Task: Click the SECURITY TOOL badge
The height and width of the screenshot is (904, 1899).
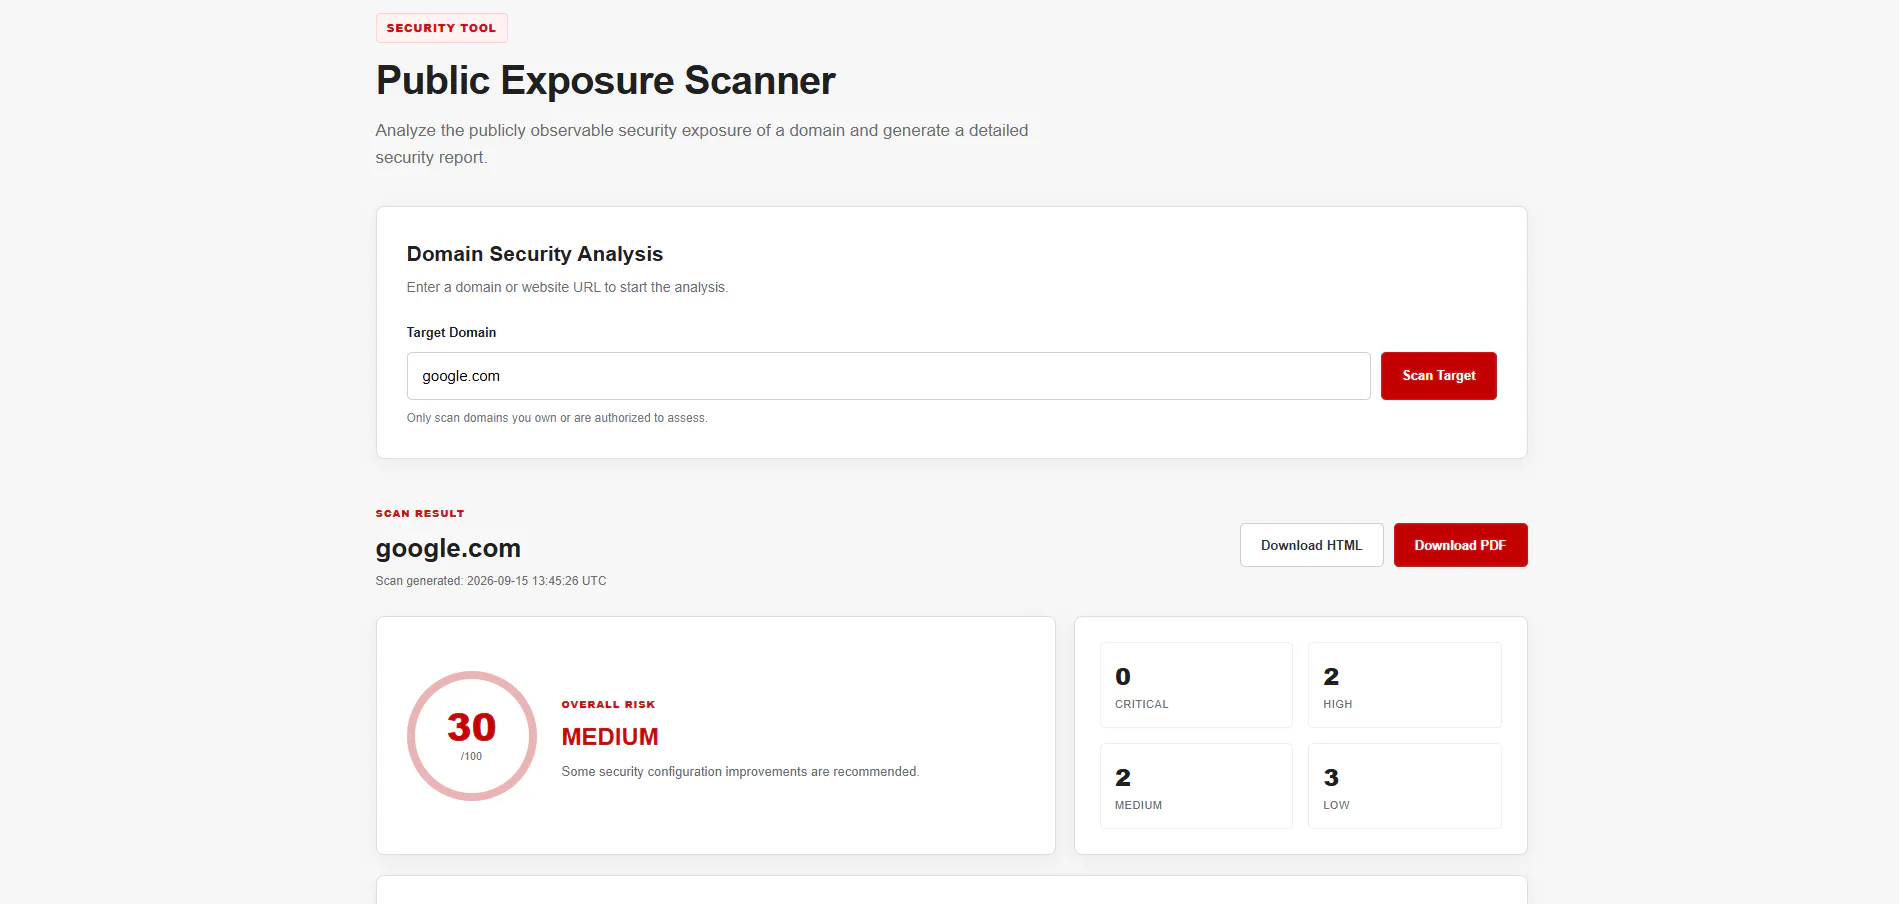Action: pos(441,28)
